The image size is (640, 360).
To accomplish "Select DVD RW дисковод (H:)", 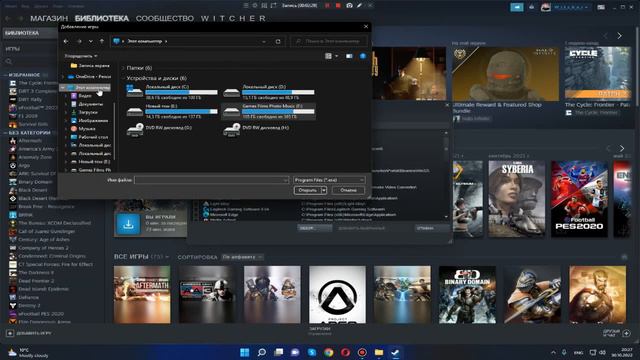I will 256,130.
